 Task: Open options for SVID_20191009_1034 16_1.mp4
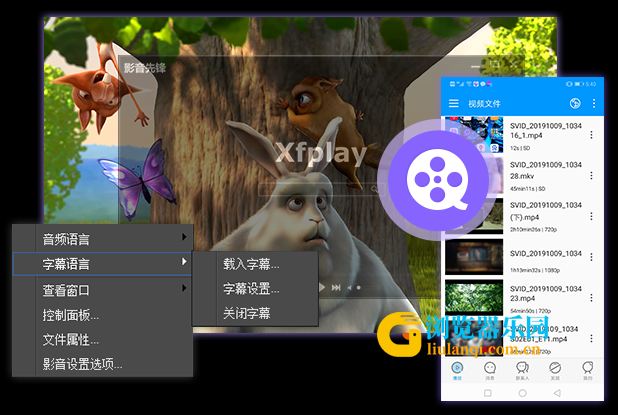pyautogui.click(x=591, y=135)
